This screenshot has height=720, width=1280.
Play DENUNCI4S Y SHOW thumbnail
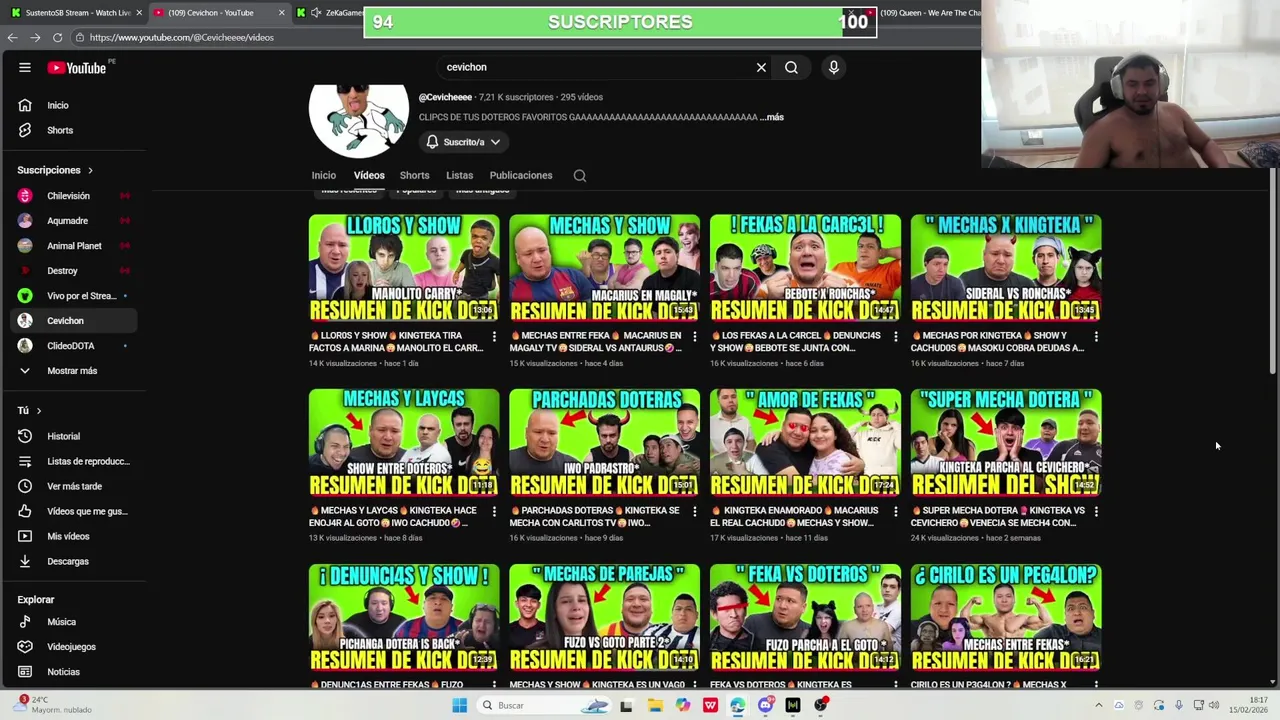(404, 617)
